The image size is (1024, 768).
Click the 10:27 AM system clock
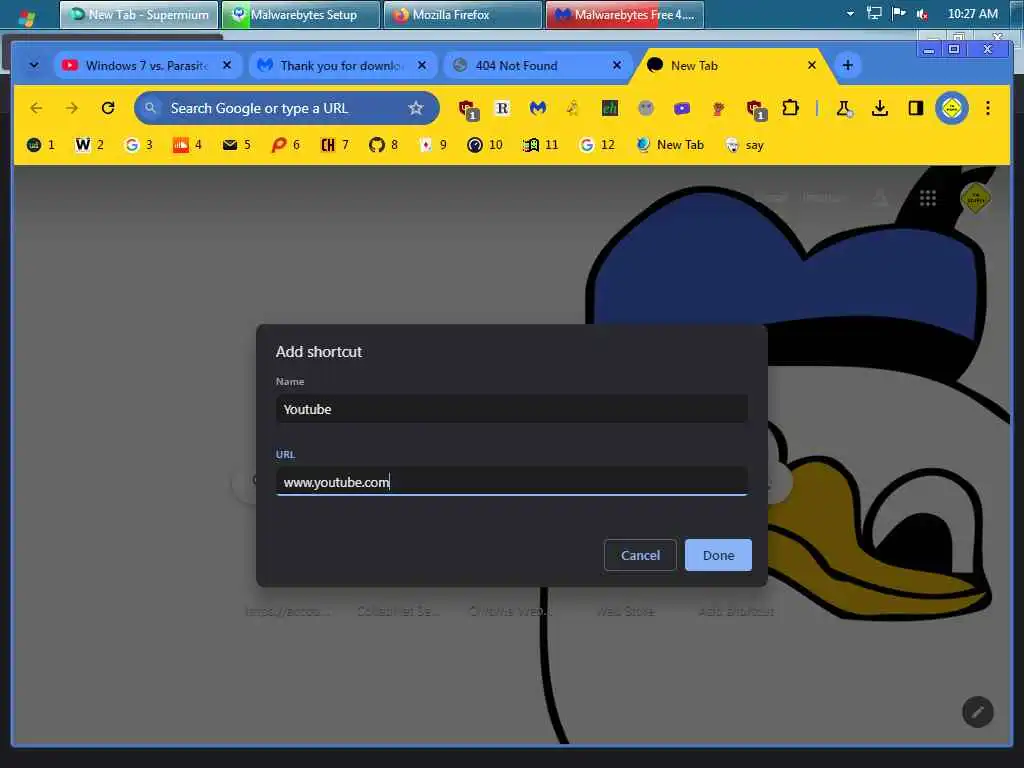click(972, 14)
